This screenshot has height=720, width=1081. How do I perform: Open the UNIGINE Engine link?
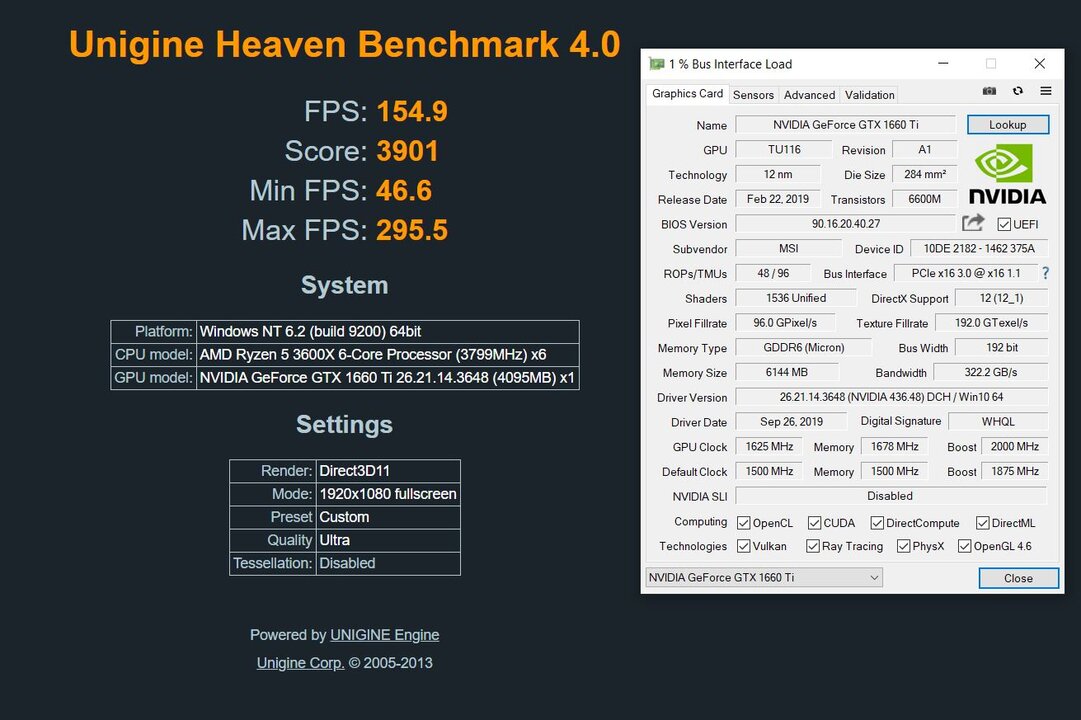click(x=385, y=634)
